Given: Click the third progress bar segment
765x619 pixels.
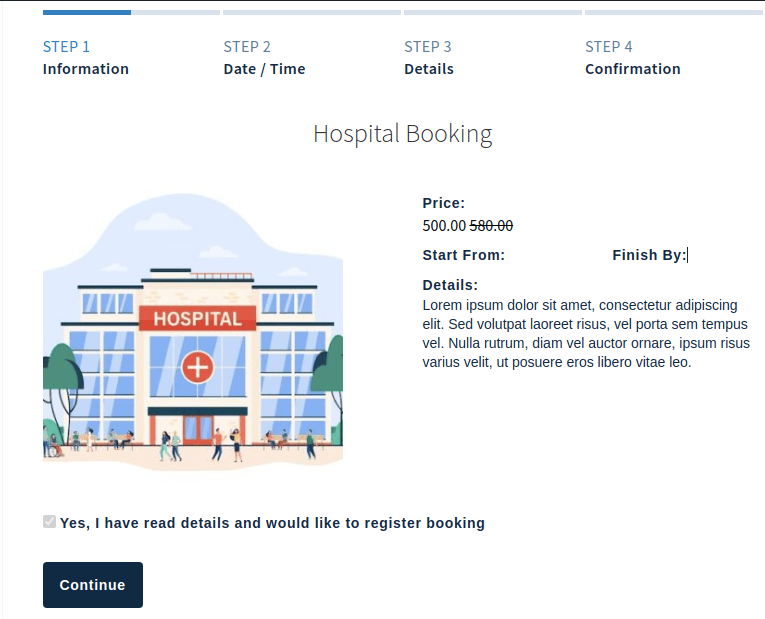Looking at the screenshot, I should (x=311, y=12).
